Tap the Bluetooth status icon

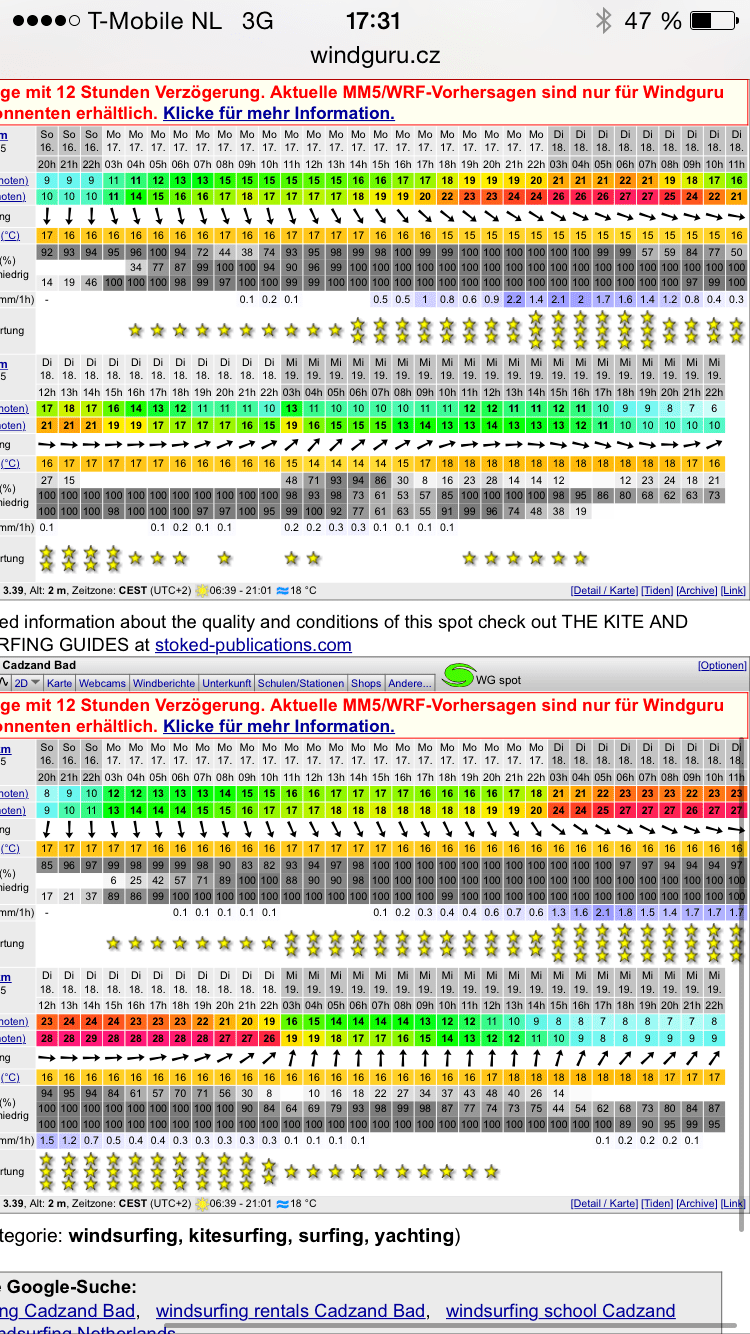[603, 21]
